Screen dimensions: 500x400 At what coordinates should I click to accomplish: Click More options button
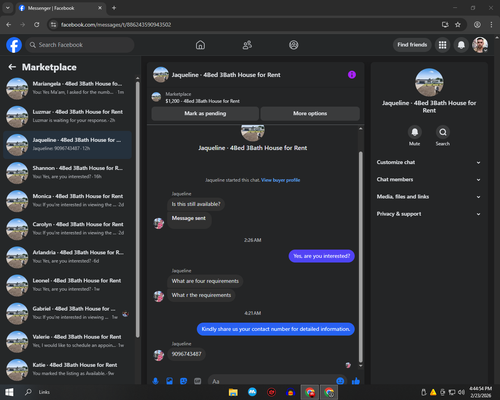310,114
